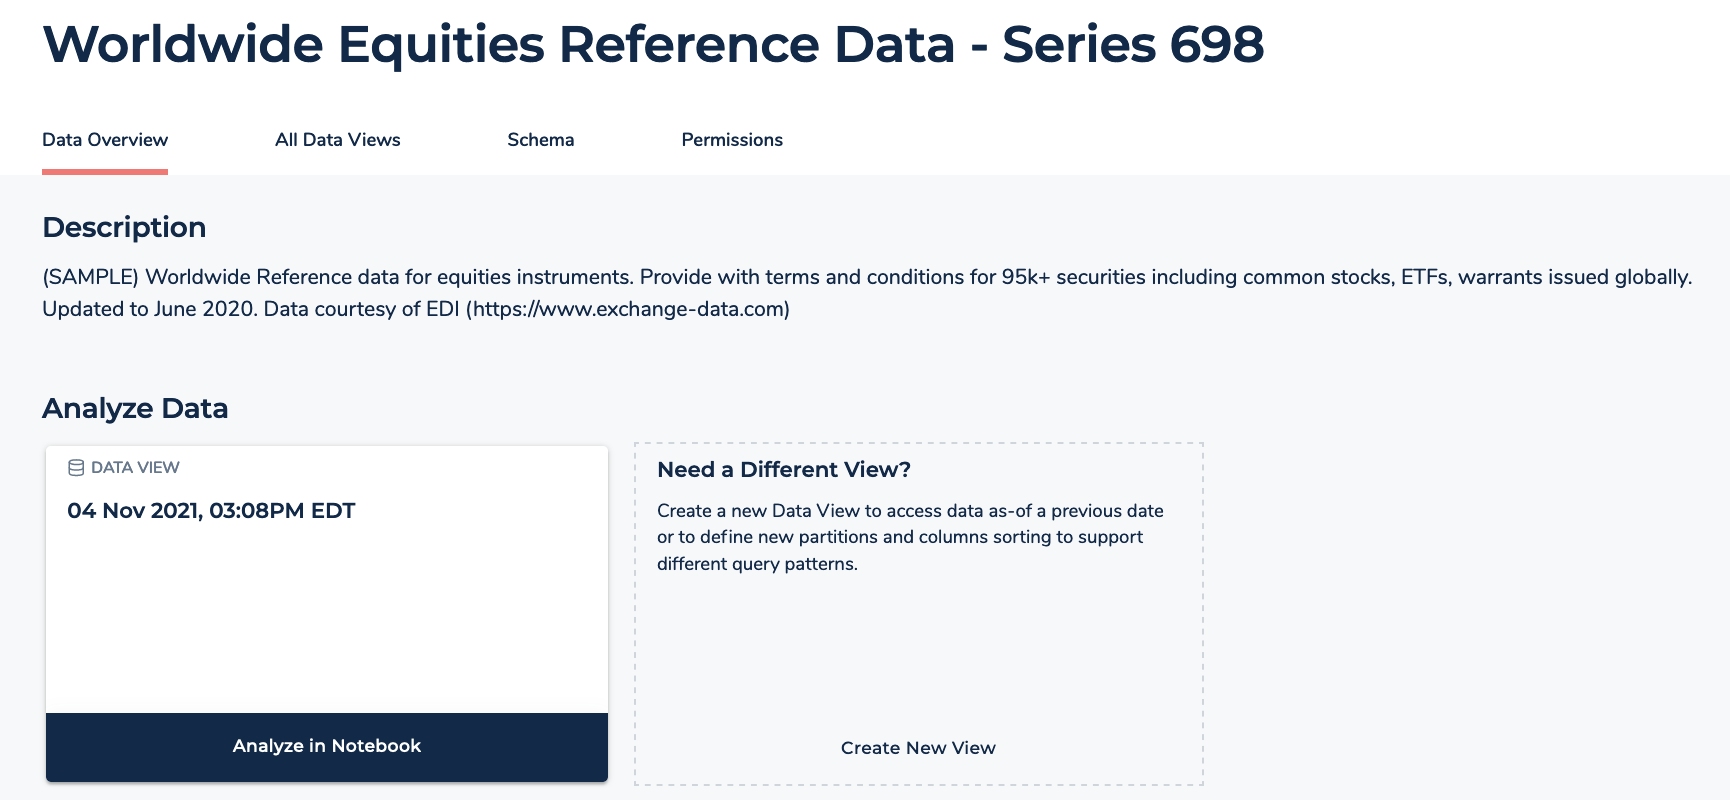1730x800 pixels.
Task: Click the new view explanation text
Action: pos(910,537)
